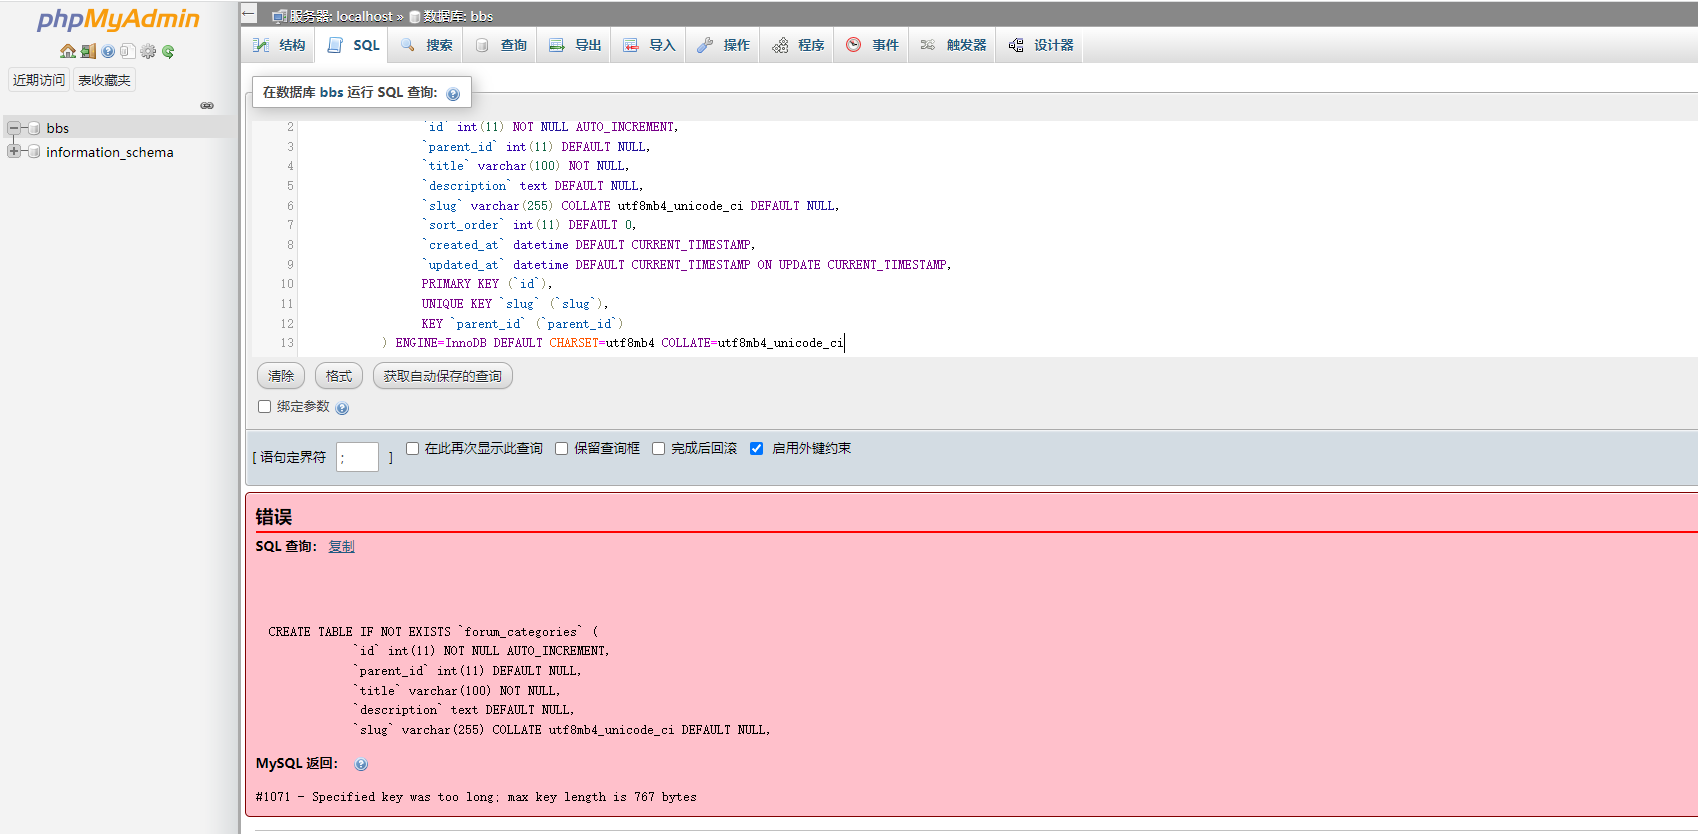Collapse the top menu arrow icon
1698x834 pixels.
pos(250,14)
